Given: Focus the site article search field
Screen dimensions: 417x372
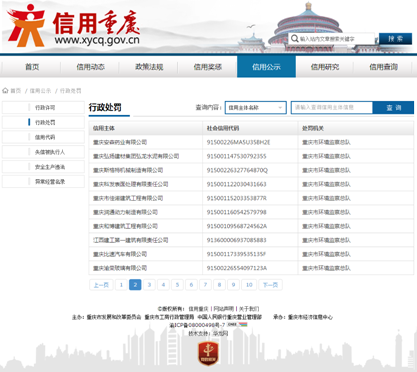Looking at the screenshot, I should (331, 39).
